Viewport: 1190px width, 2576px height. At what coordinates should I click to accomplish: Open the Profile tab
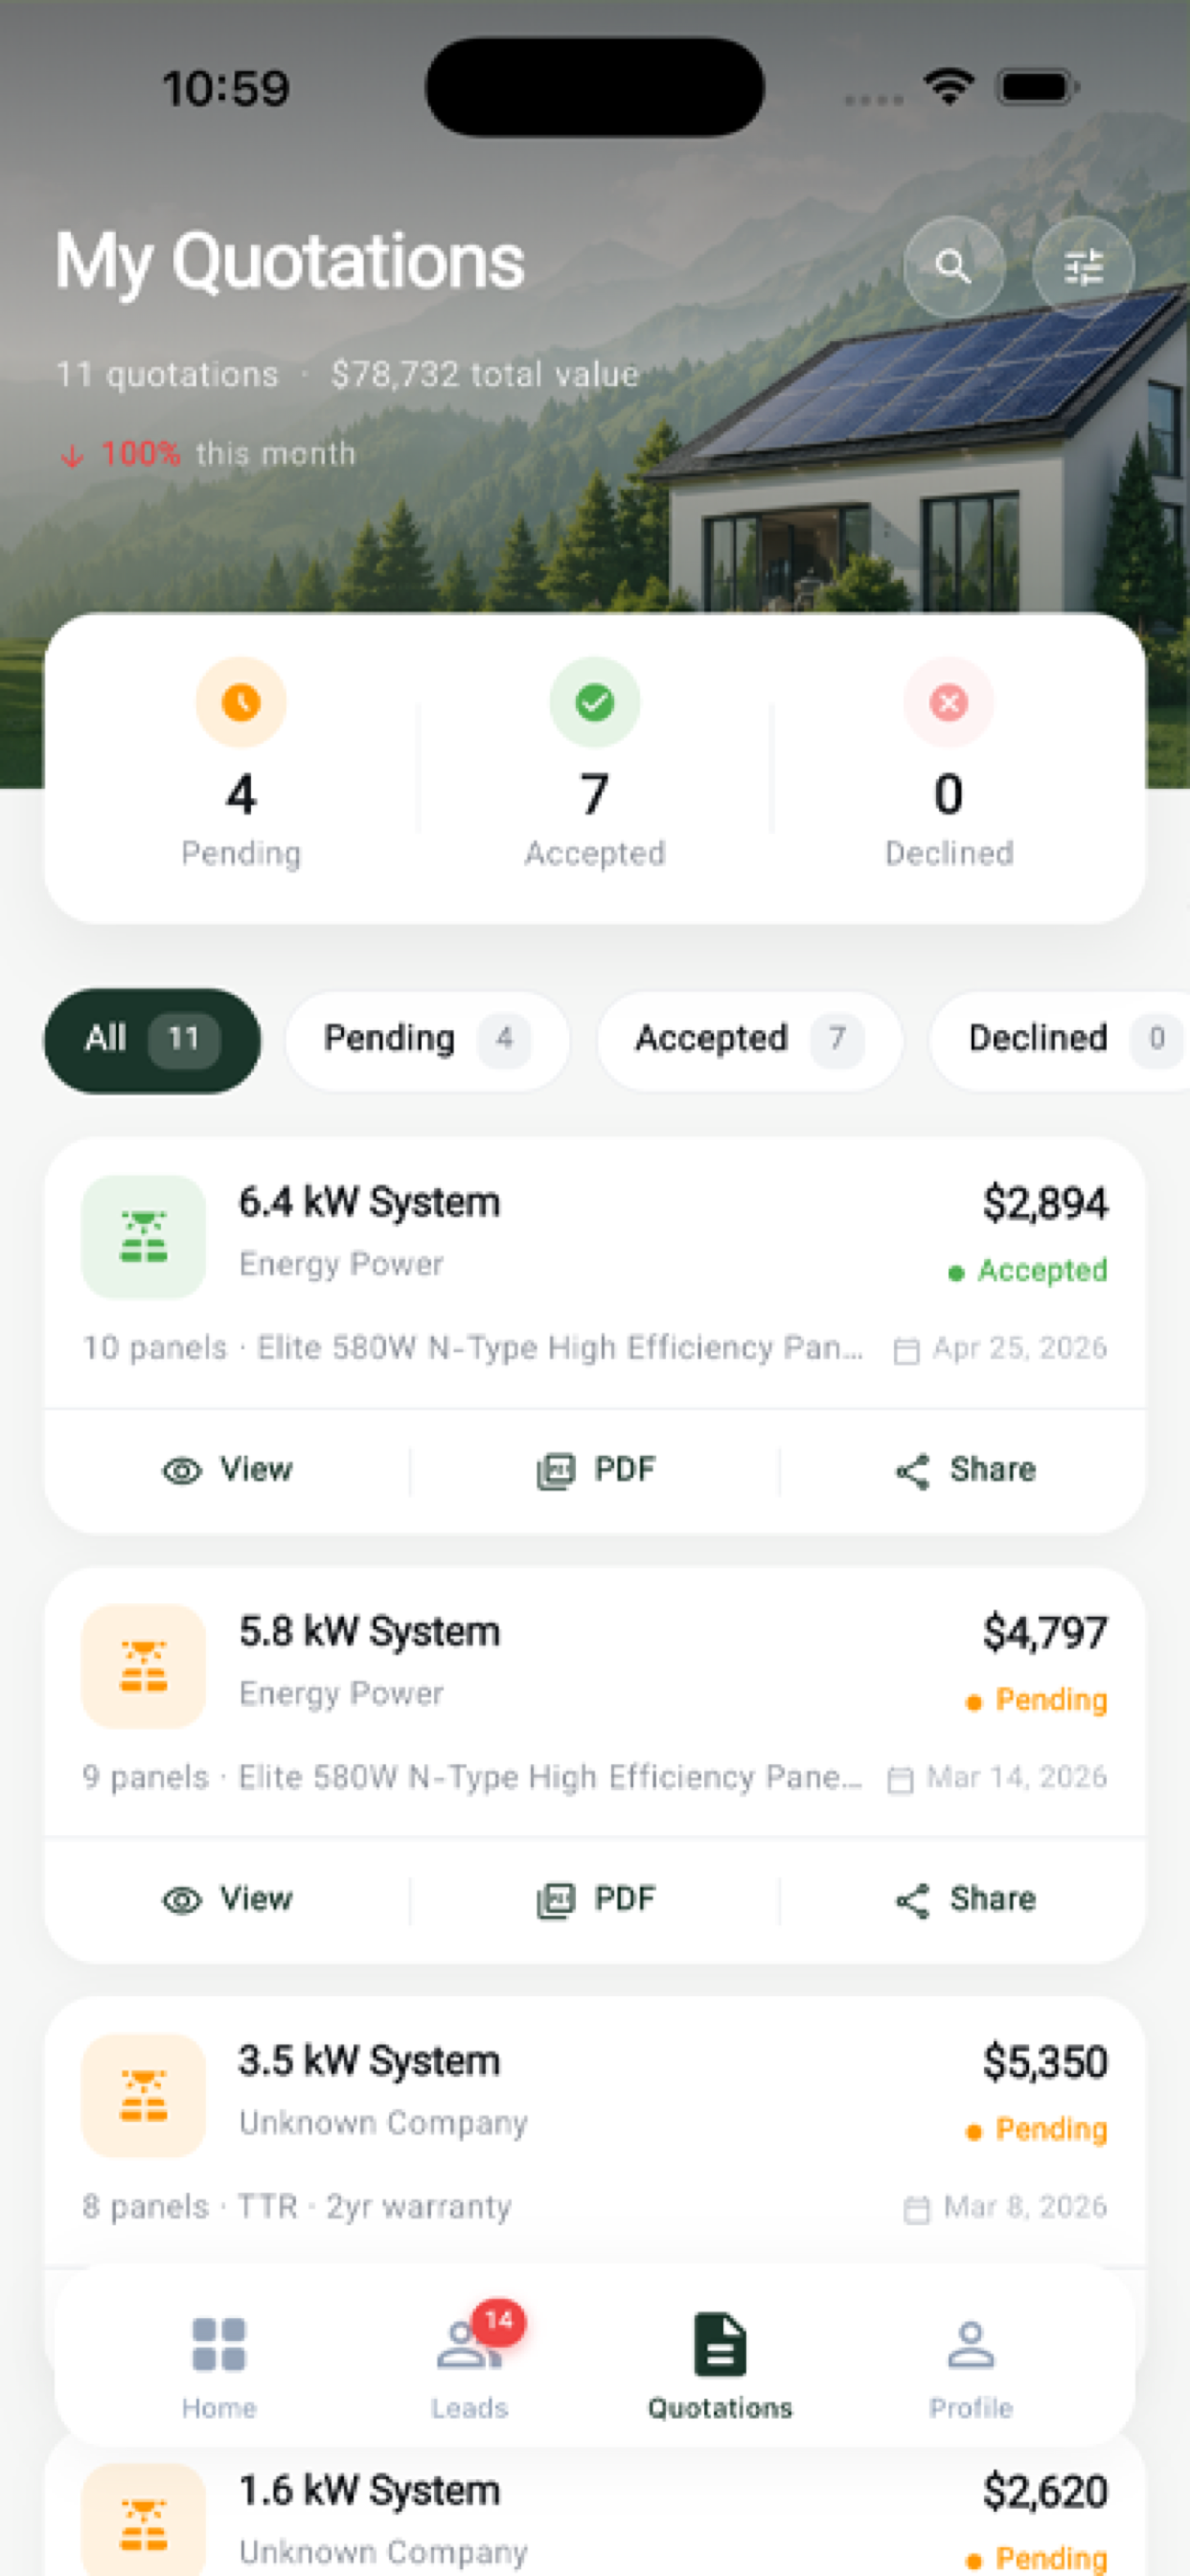tap(970, 2365)
